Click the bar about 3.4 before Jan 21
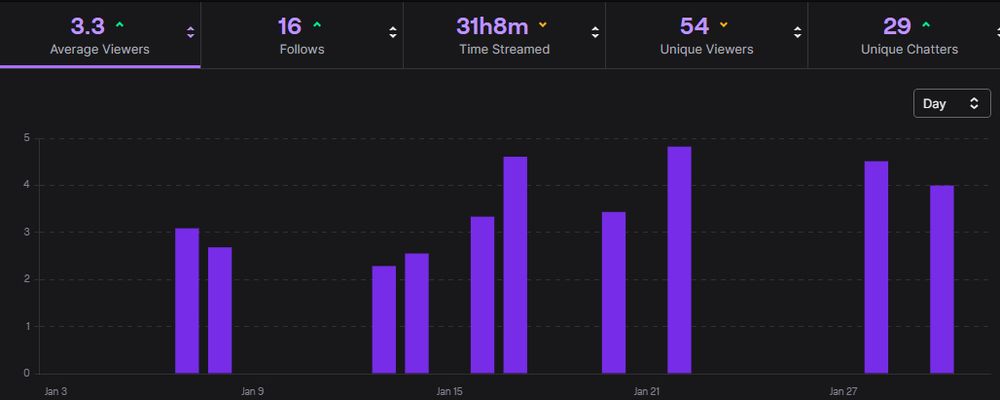 point(614,293)
